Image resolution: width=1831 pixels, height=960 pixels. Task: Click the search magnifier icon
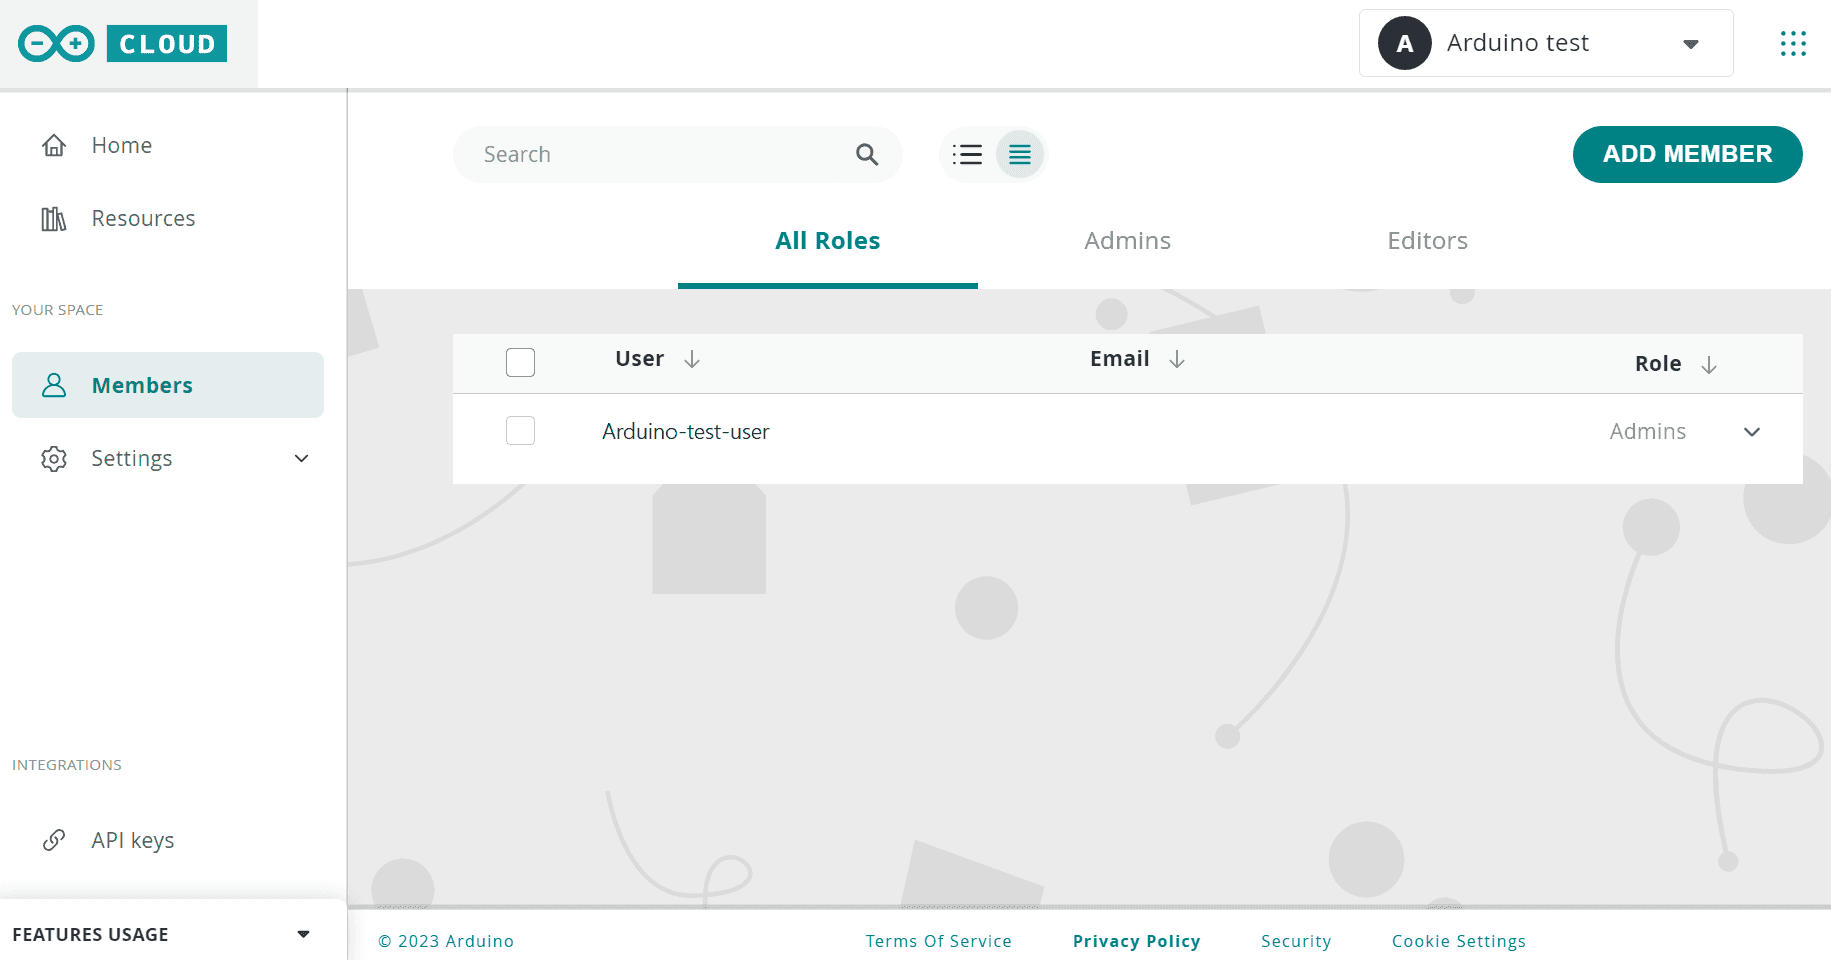867,155
